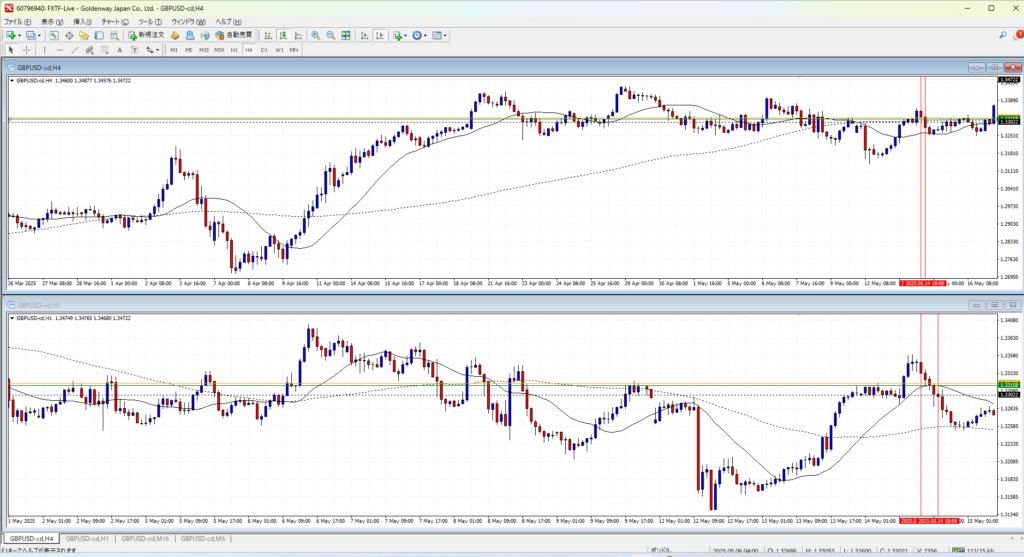Expand the new chart dropdown arrow
The height and width of the screenshot is (557, 1024).
pyautogui.click(x=21, y=35)
